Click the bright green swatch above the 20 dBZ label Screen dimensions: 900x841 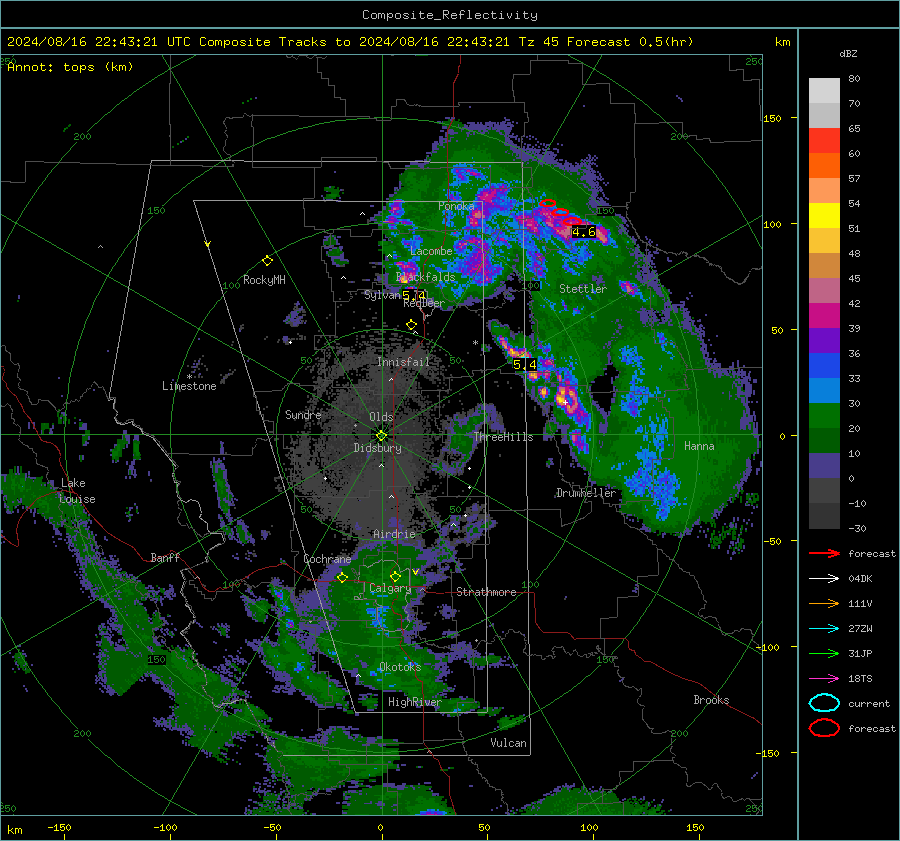click(x=824, y=416)
